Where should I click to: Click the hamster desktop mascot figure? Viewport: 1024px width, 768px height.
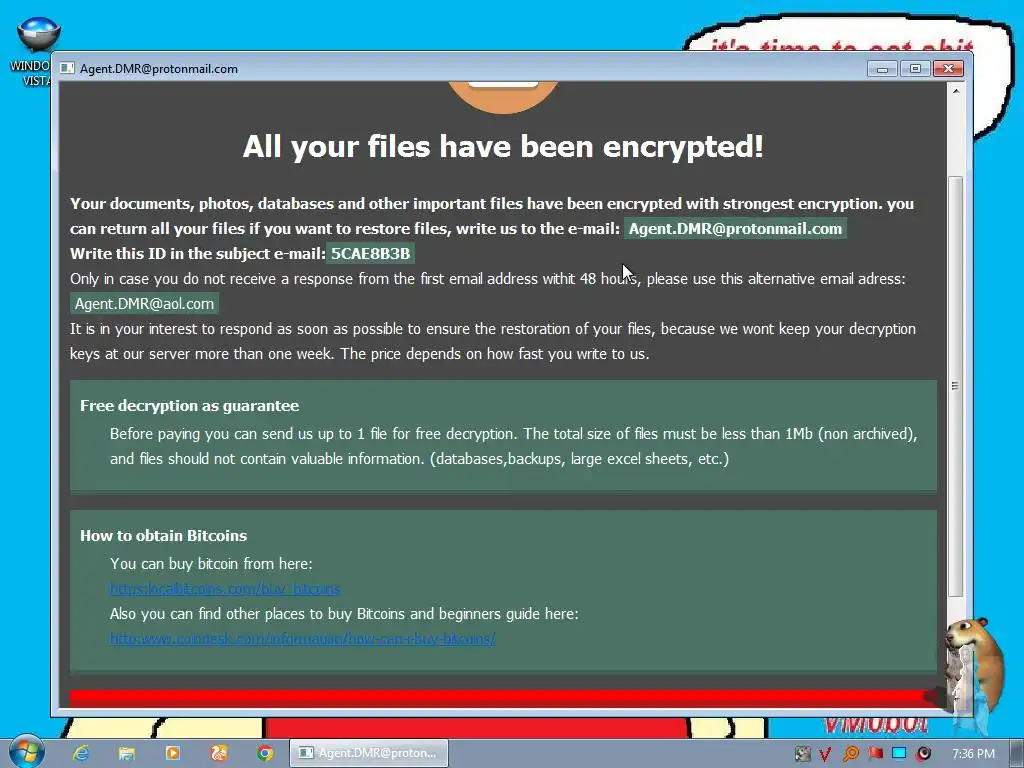[972, 665]
